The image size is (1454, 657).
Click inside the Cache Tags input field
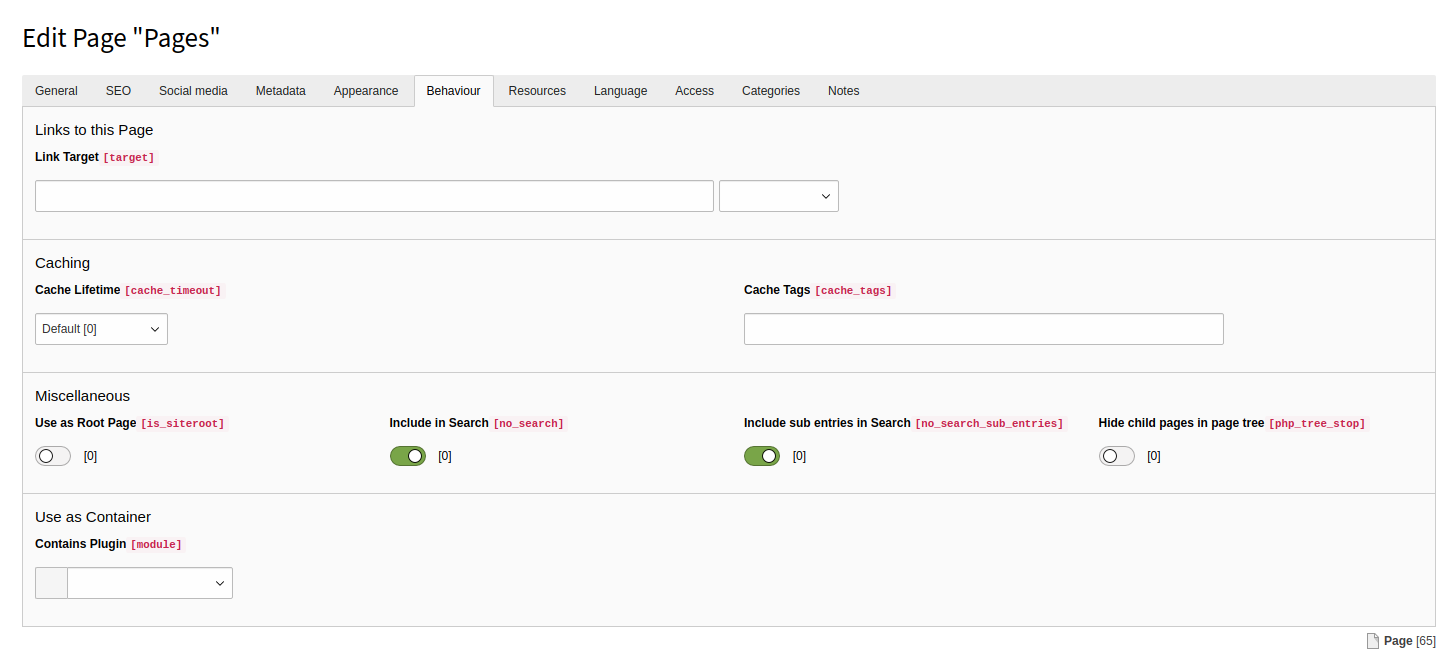pyautogui.click(x=983, y=328)
